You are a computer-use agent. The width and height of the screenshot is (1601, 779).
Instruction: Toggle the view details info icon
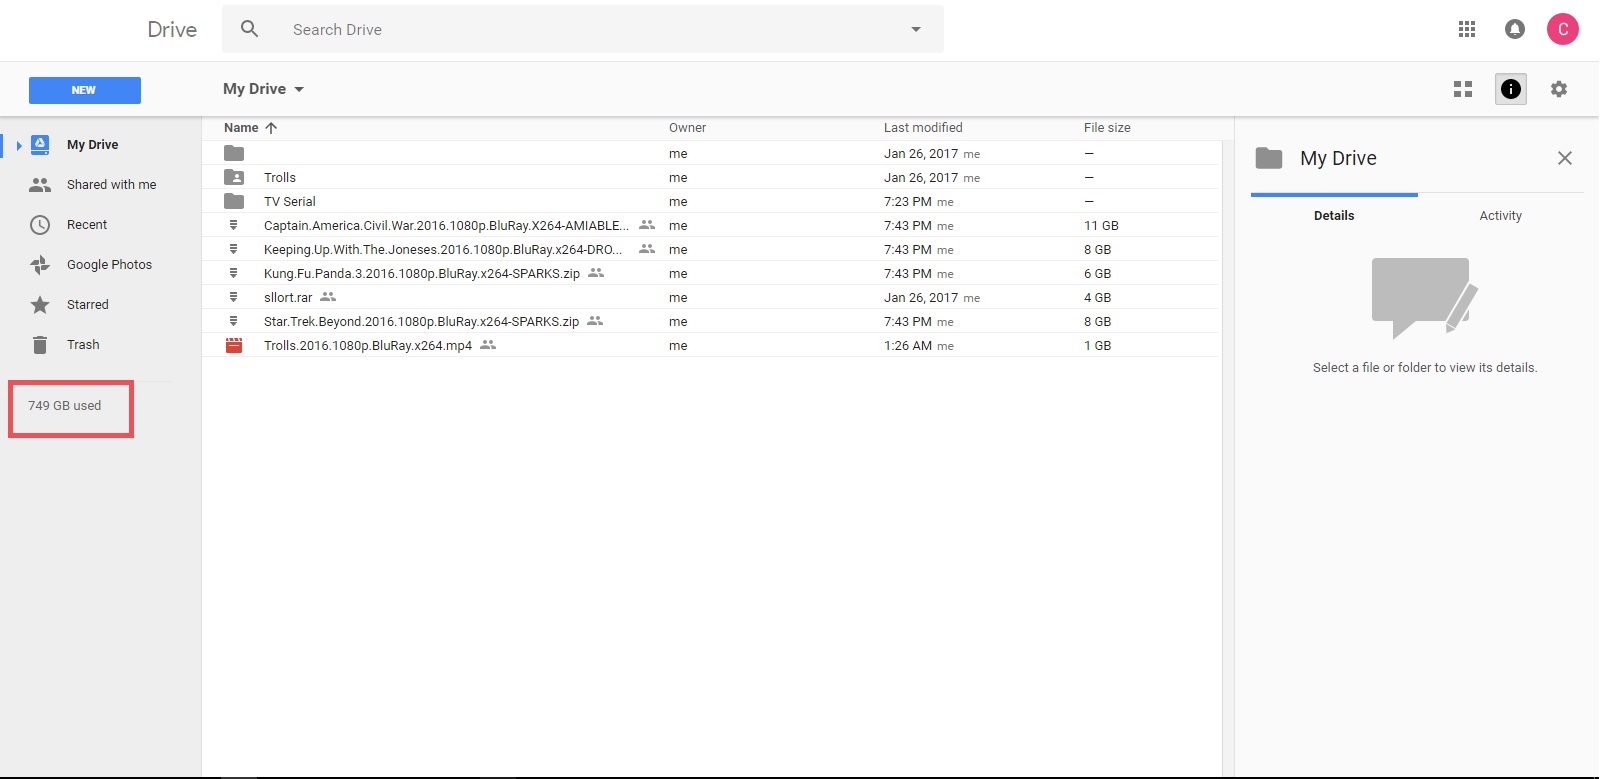[x=1511, y=89]
